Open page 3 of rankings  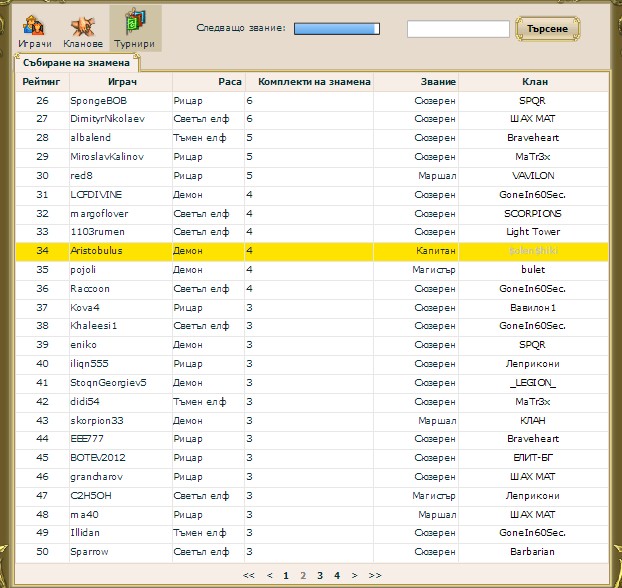pyautogui.click(x=320, y=576)
